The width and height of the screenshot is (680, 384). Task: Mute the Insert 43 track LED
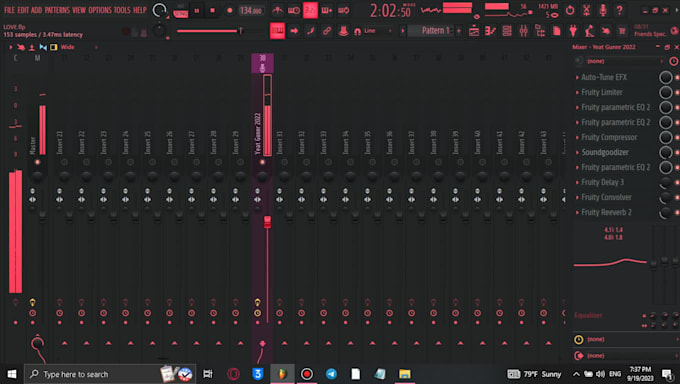(x=548, y=162)
